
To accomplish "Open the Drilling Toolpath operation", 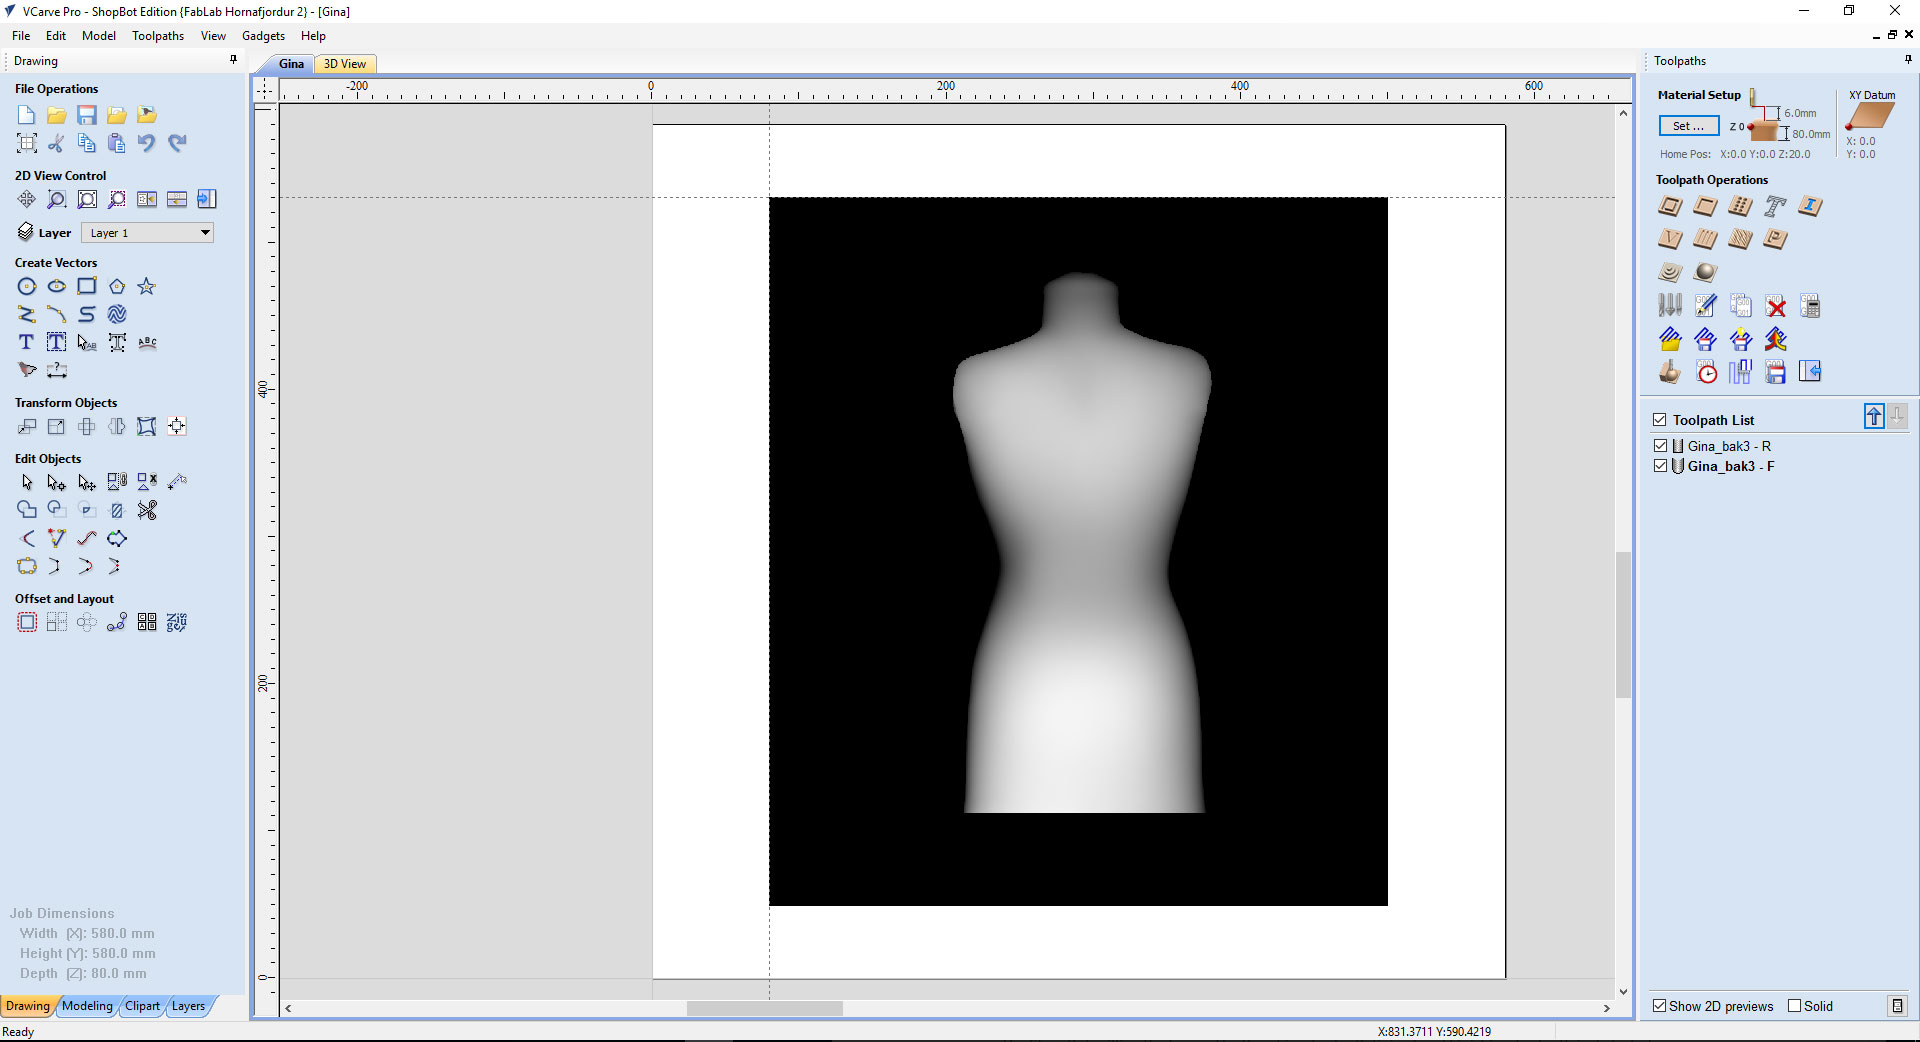I will tap(1740, 207).
